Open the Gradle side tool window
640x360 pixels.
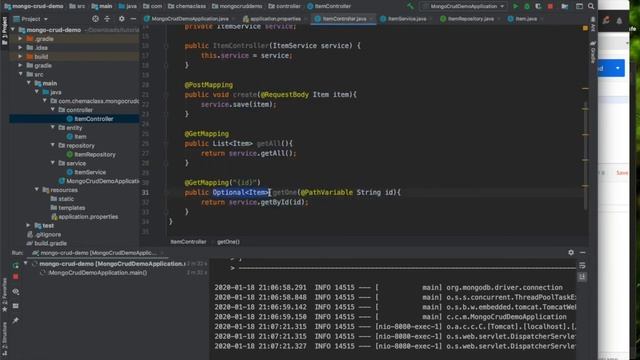tap(593, 52)
